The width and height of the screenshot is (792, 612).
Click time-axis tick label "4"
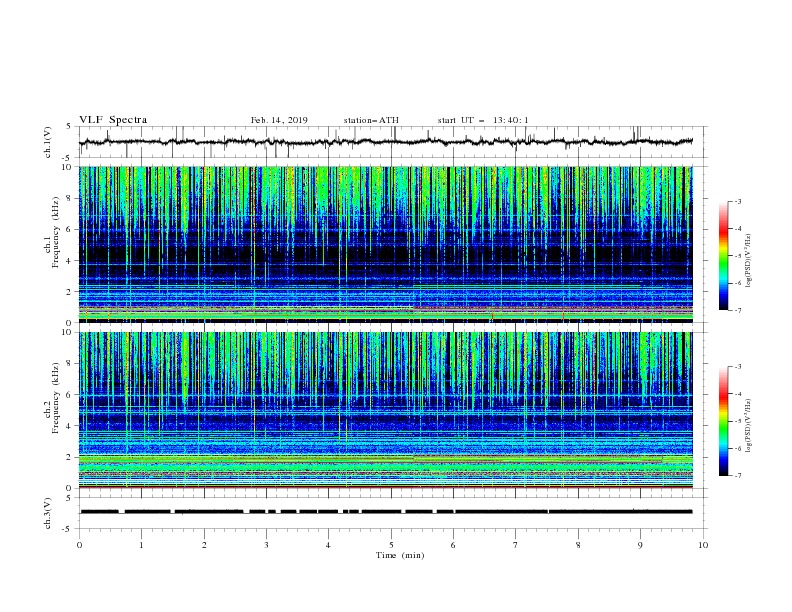point(328,545)
